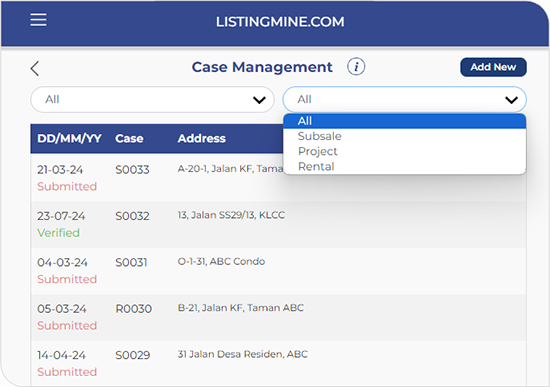Click address 31 Jalan Desa Residen, ABC
The height and width of the screenshot is (387, 550).
243,354
